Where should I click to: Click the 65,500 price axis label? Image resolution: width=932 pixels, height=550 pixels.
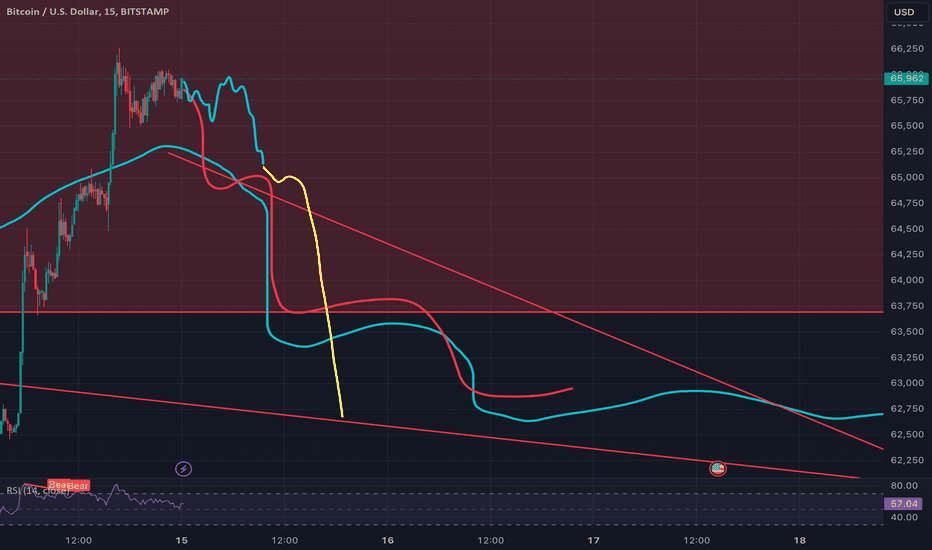pyautogui.click(x=906, y=125)
